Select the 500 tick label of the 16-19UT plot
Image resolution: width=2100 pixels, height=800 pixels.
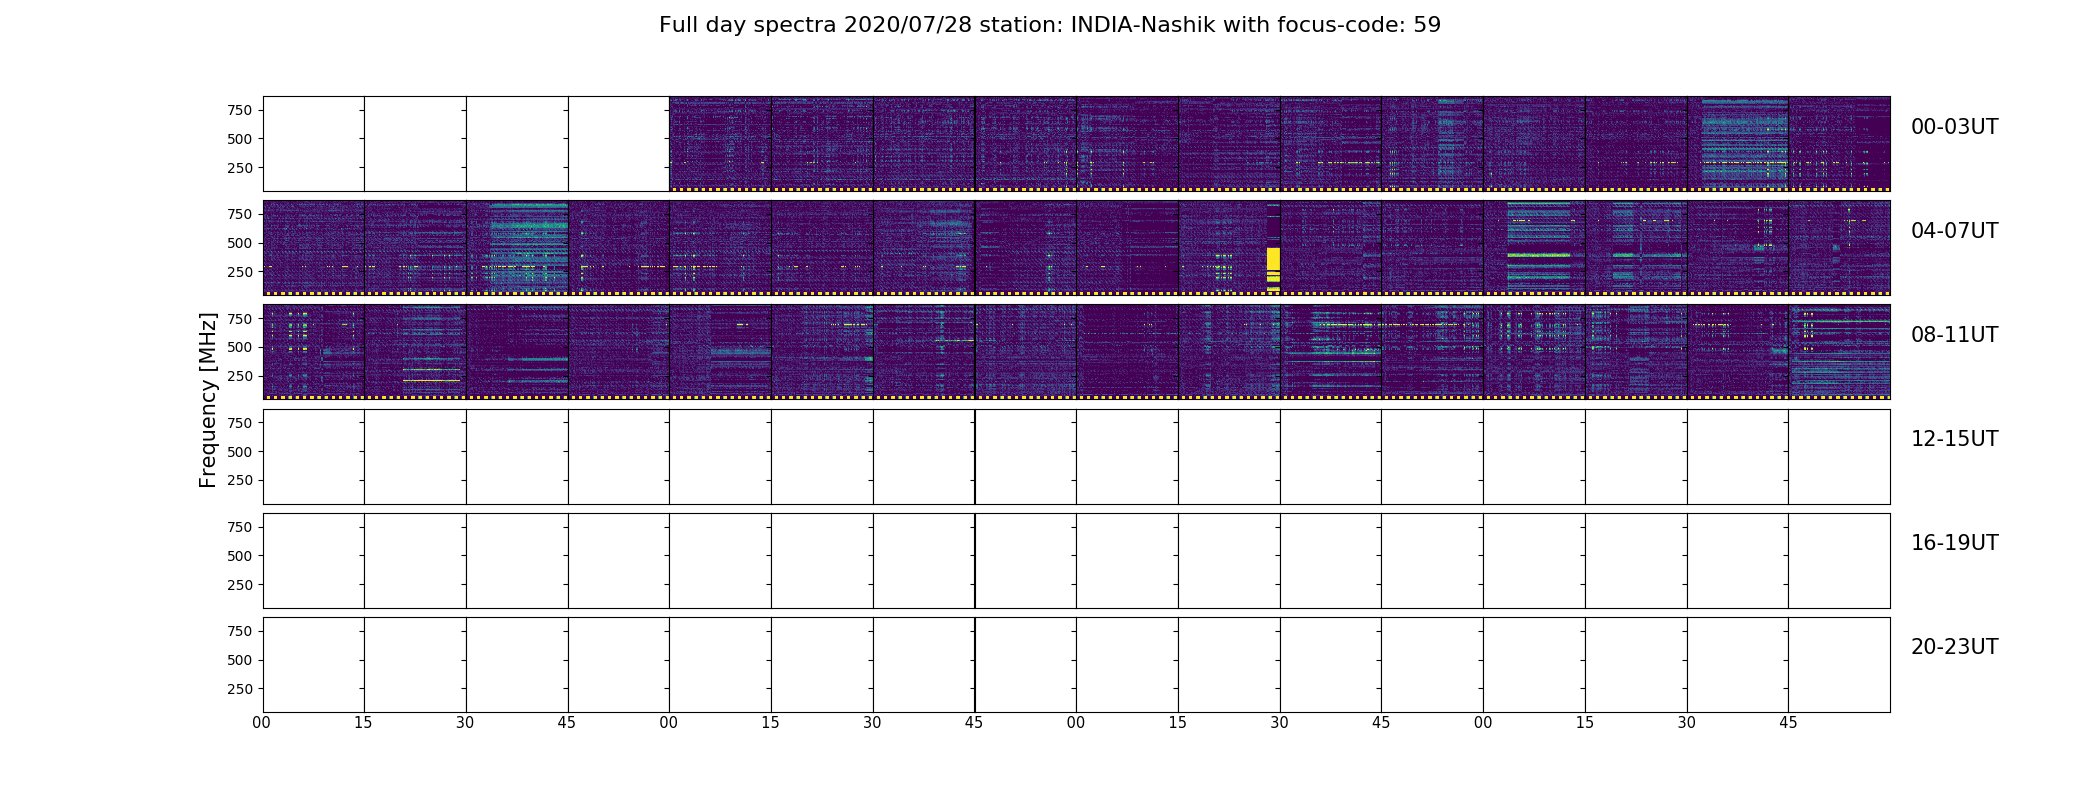(240, 556)
